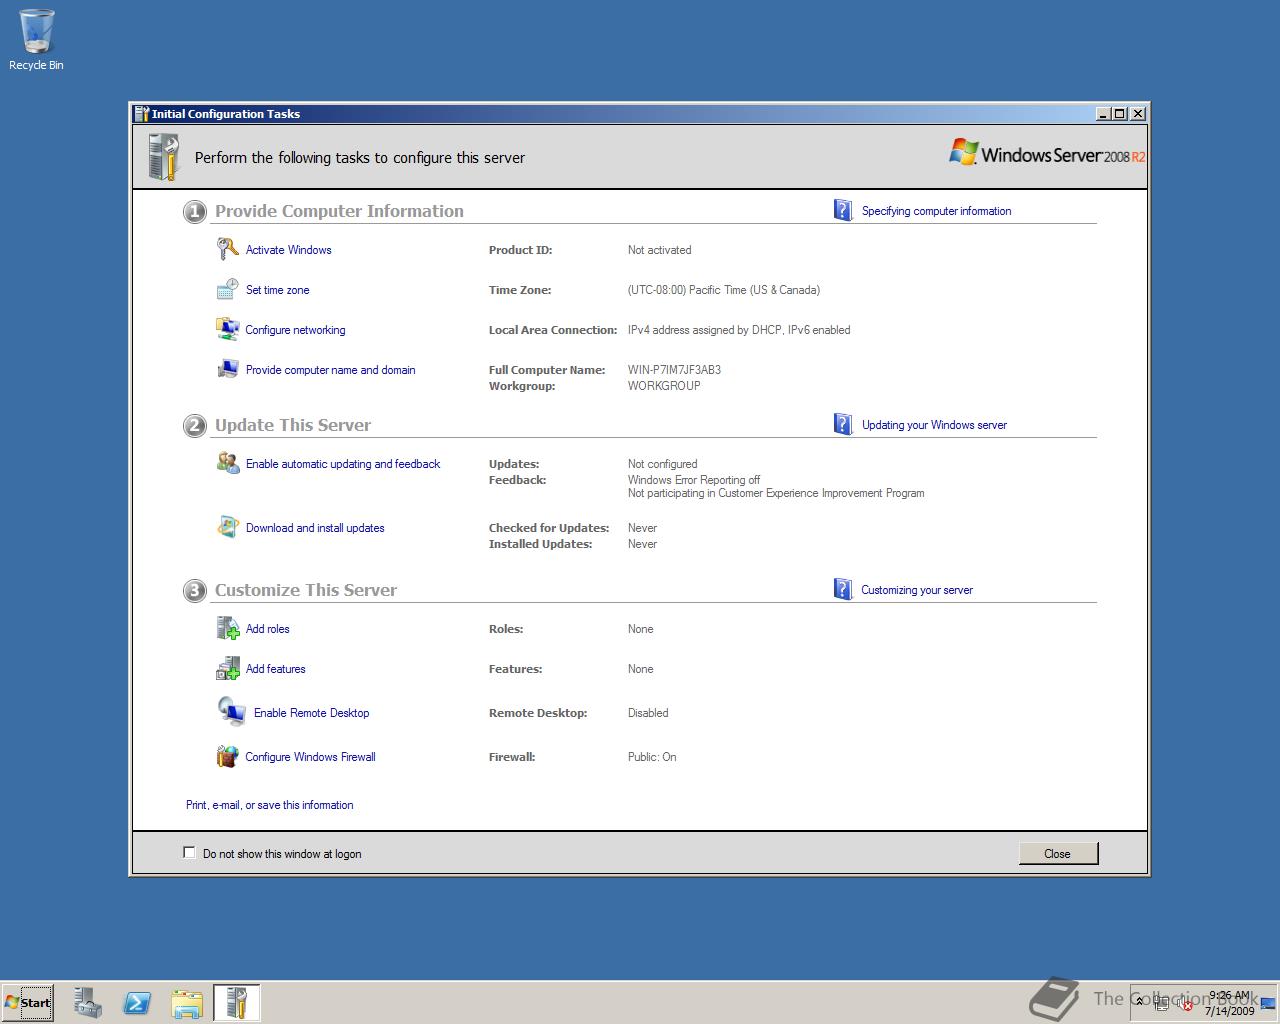Click the muted volume tray icon
The image size is (1280, 1024).
(1185, 1003)
